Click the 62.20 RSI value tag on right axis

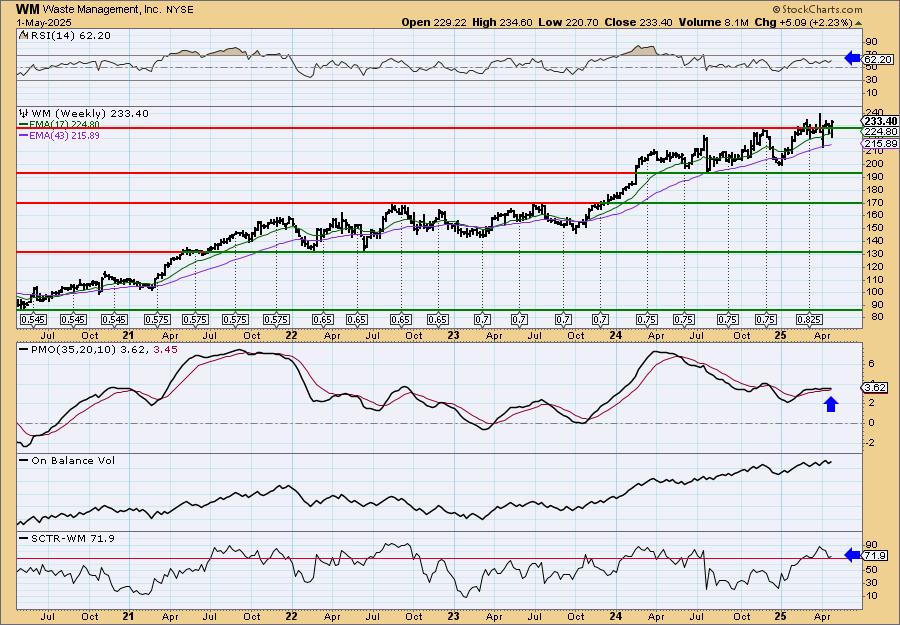878,59
